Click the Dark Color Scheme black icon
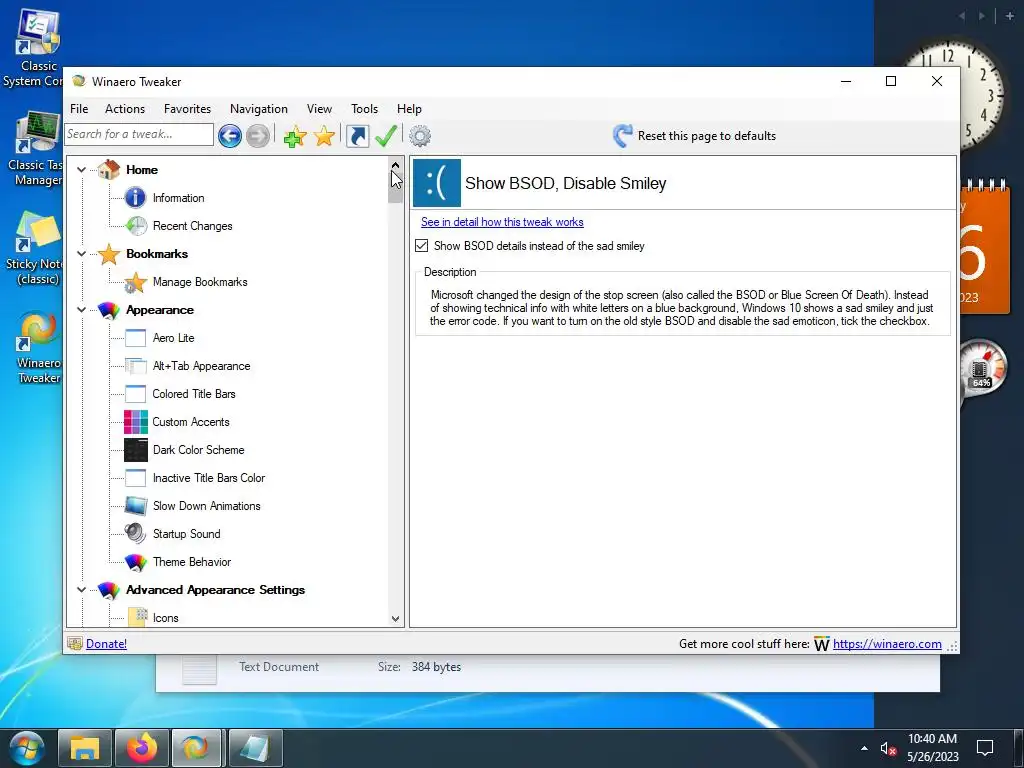Image resolution: width=1024 pixels, height=768 pixels. 136,450
